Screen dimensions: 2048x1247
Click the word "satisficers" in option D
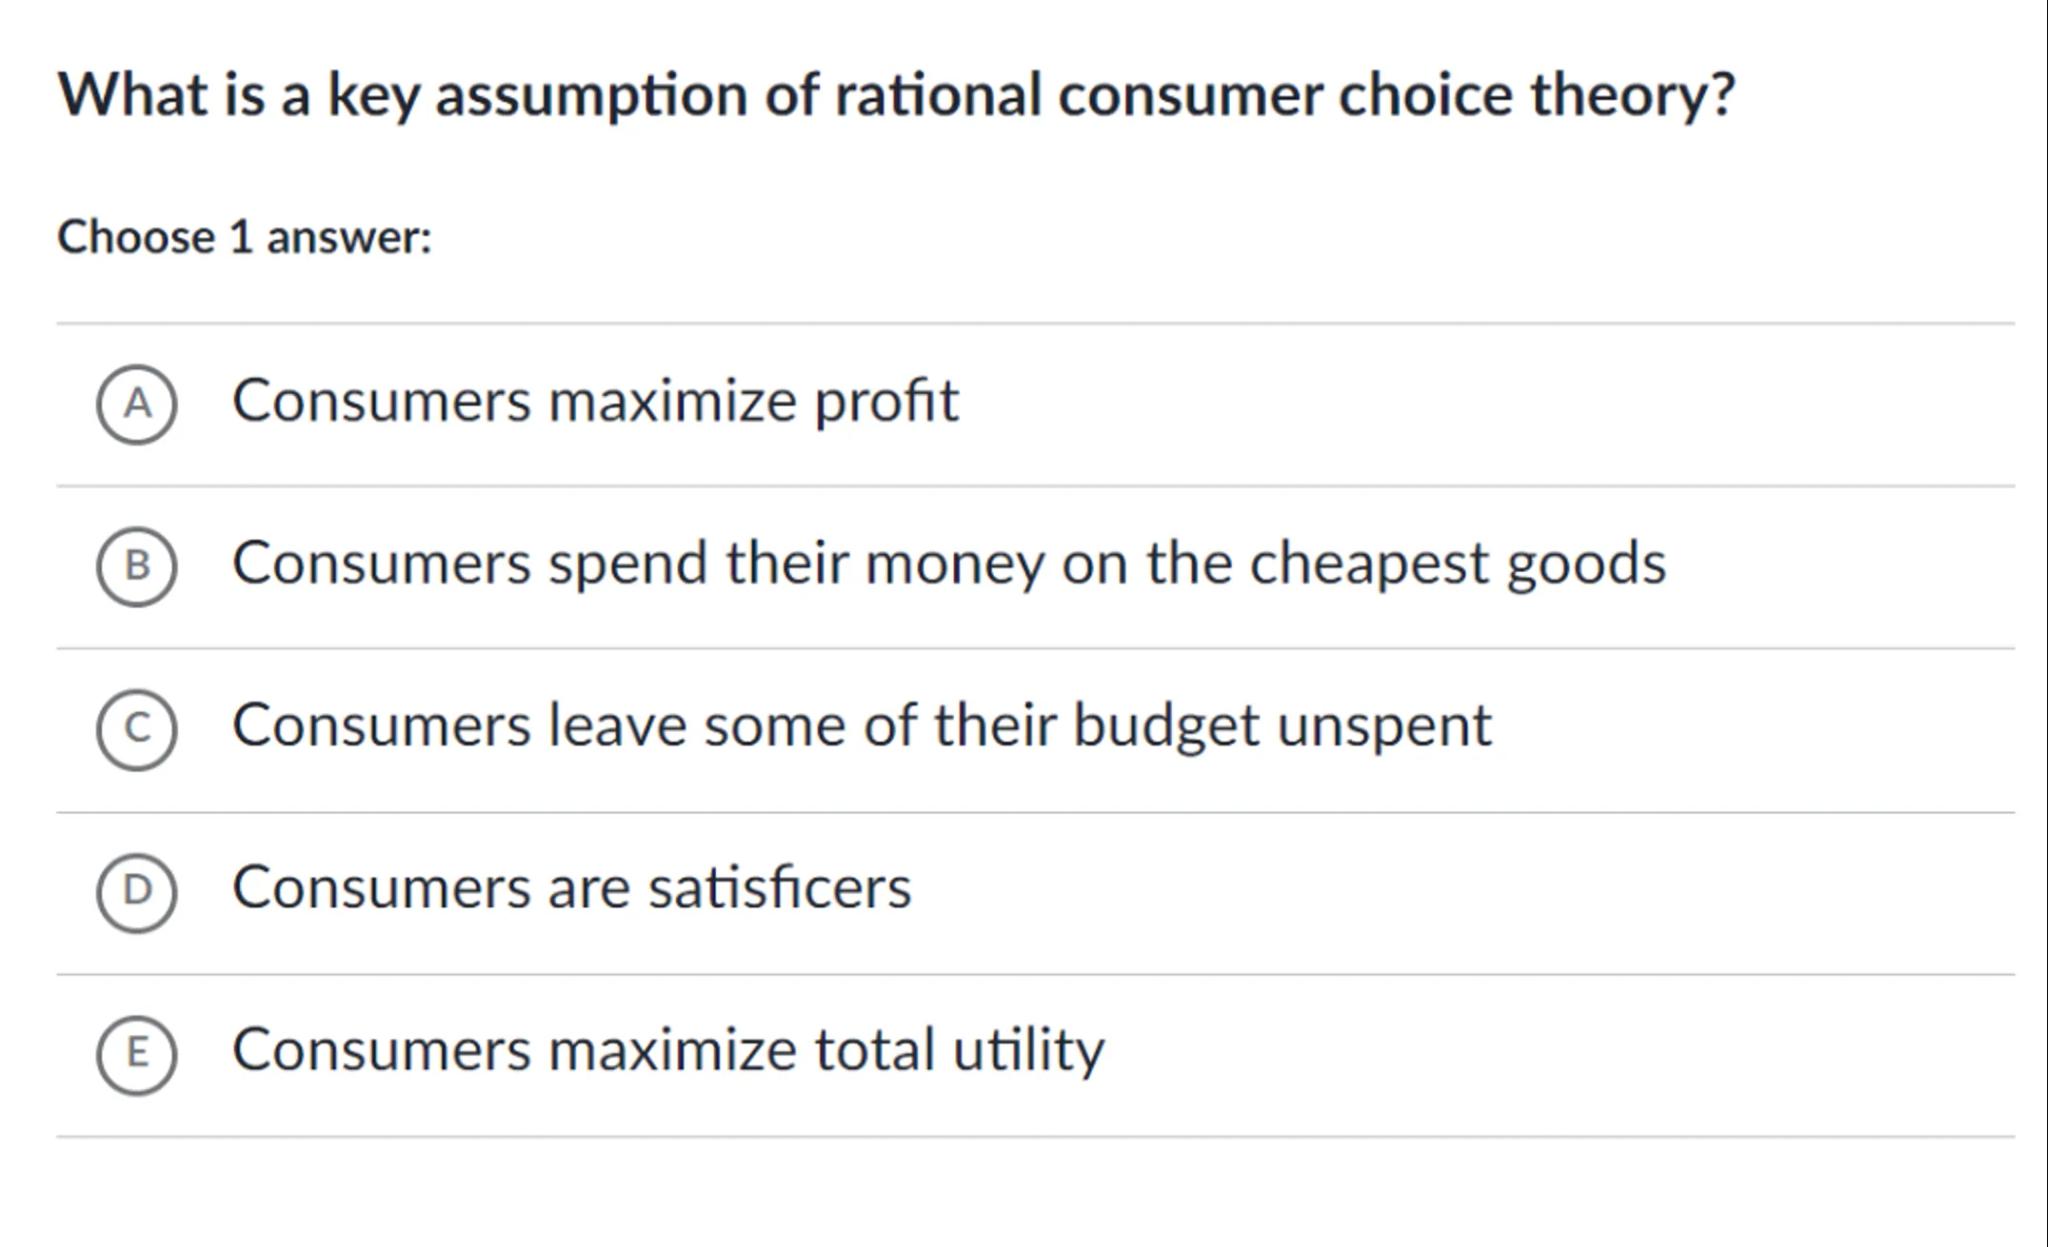779,888
